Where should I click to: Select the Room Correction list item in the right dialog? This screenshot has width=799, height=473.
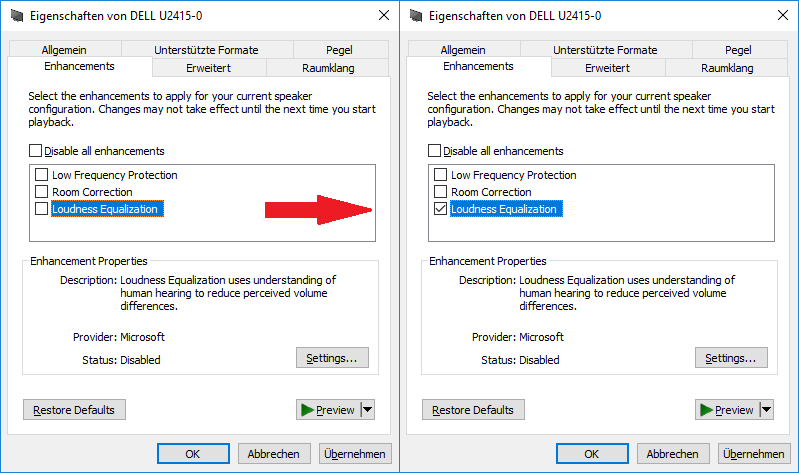click(x=491, y=192)
